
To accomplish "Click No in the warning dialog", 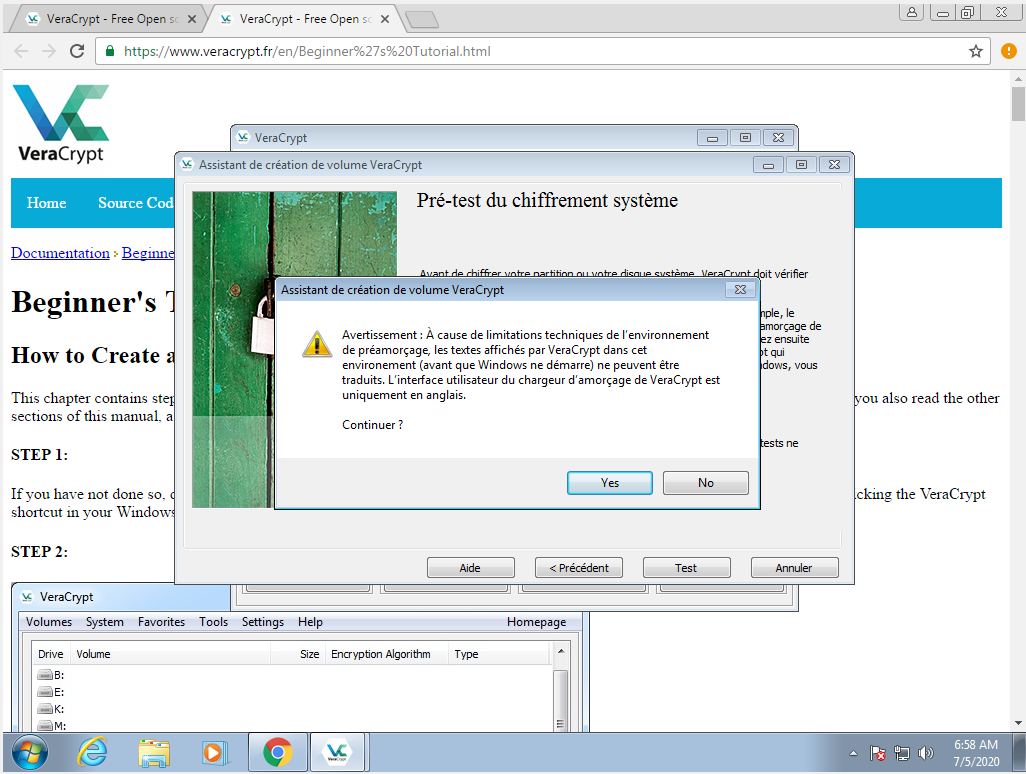I will (705, 483).
